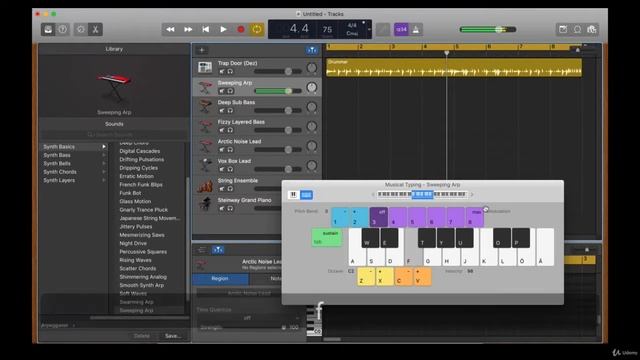
Task: Mute the Steinway Grand Piano track
Action: pyautogui.click(x=222, y=209)
